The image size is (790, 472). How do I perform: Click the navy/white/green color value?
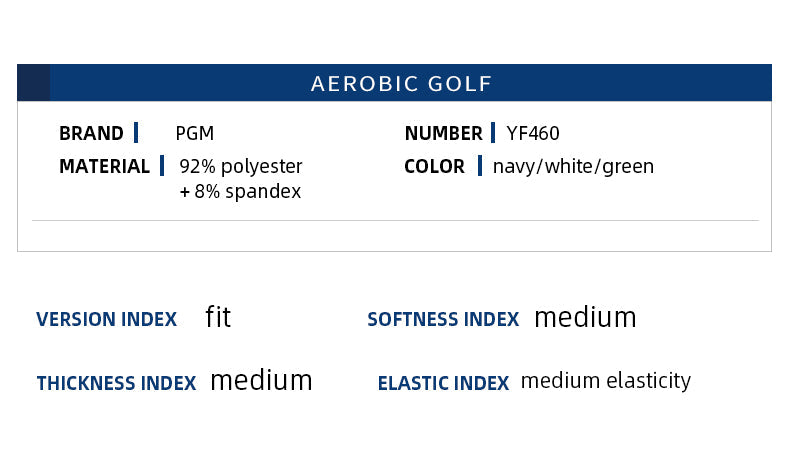(573, 166)
